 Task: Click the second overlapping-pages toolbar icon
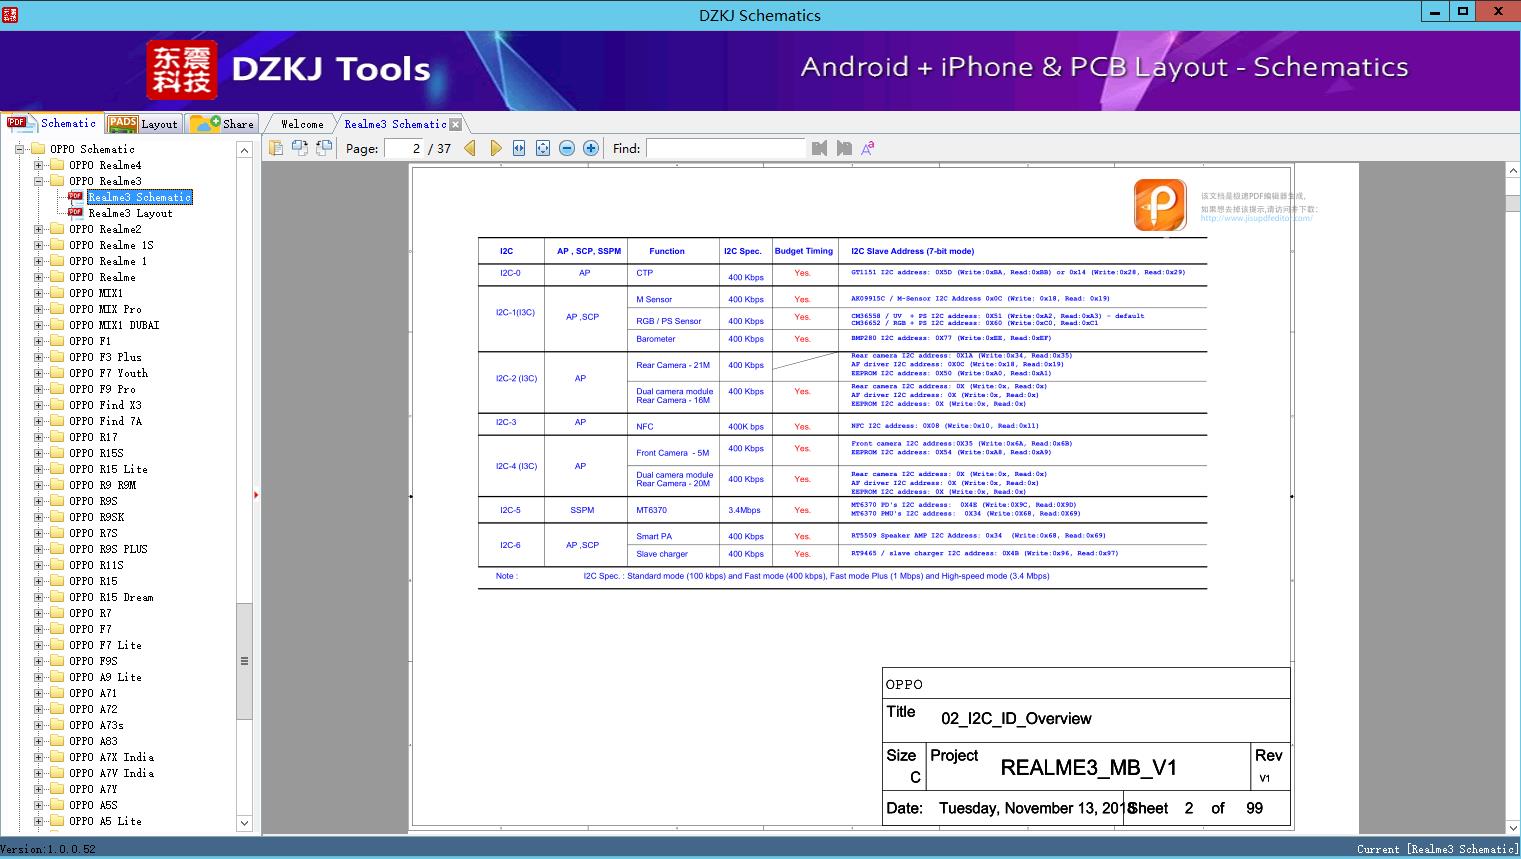299,148
